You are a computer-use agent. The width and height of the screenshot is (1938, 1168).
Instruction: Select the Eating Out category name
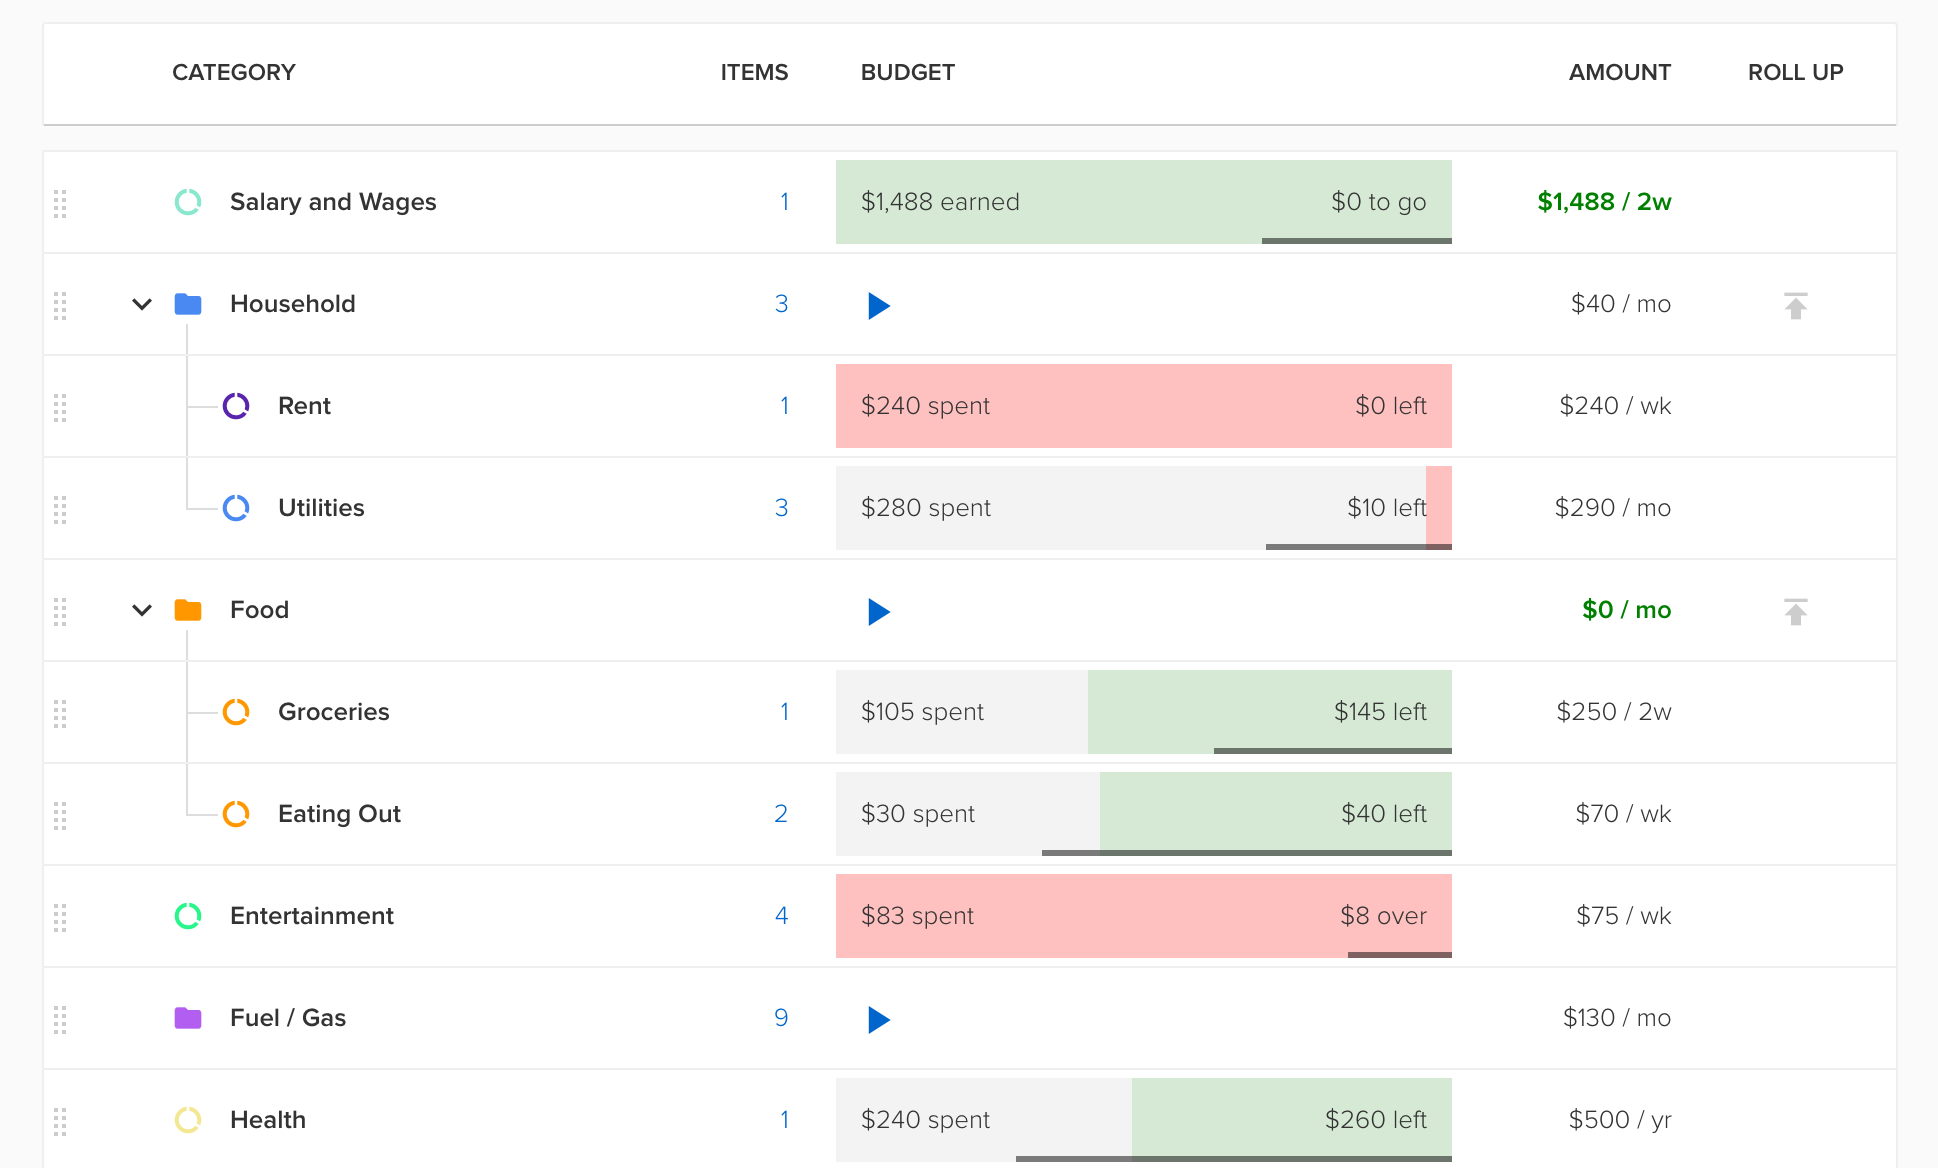[339, 814]
